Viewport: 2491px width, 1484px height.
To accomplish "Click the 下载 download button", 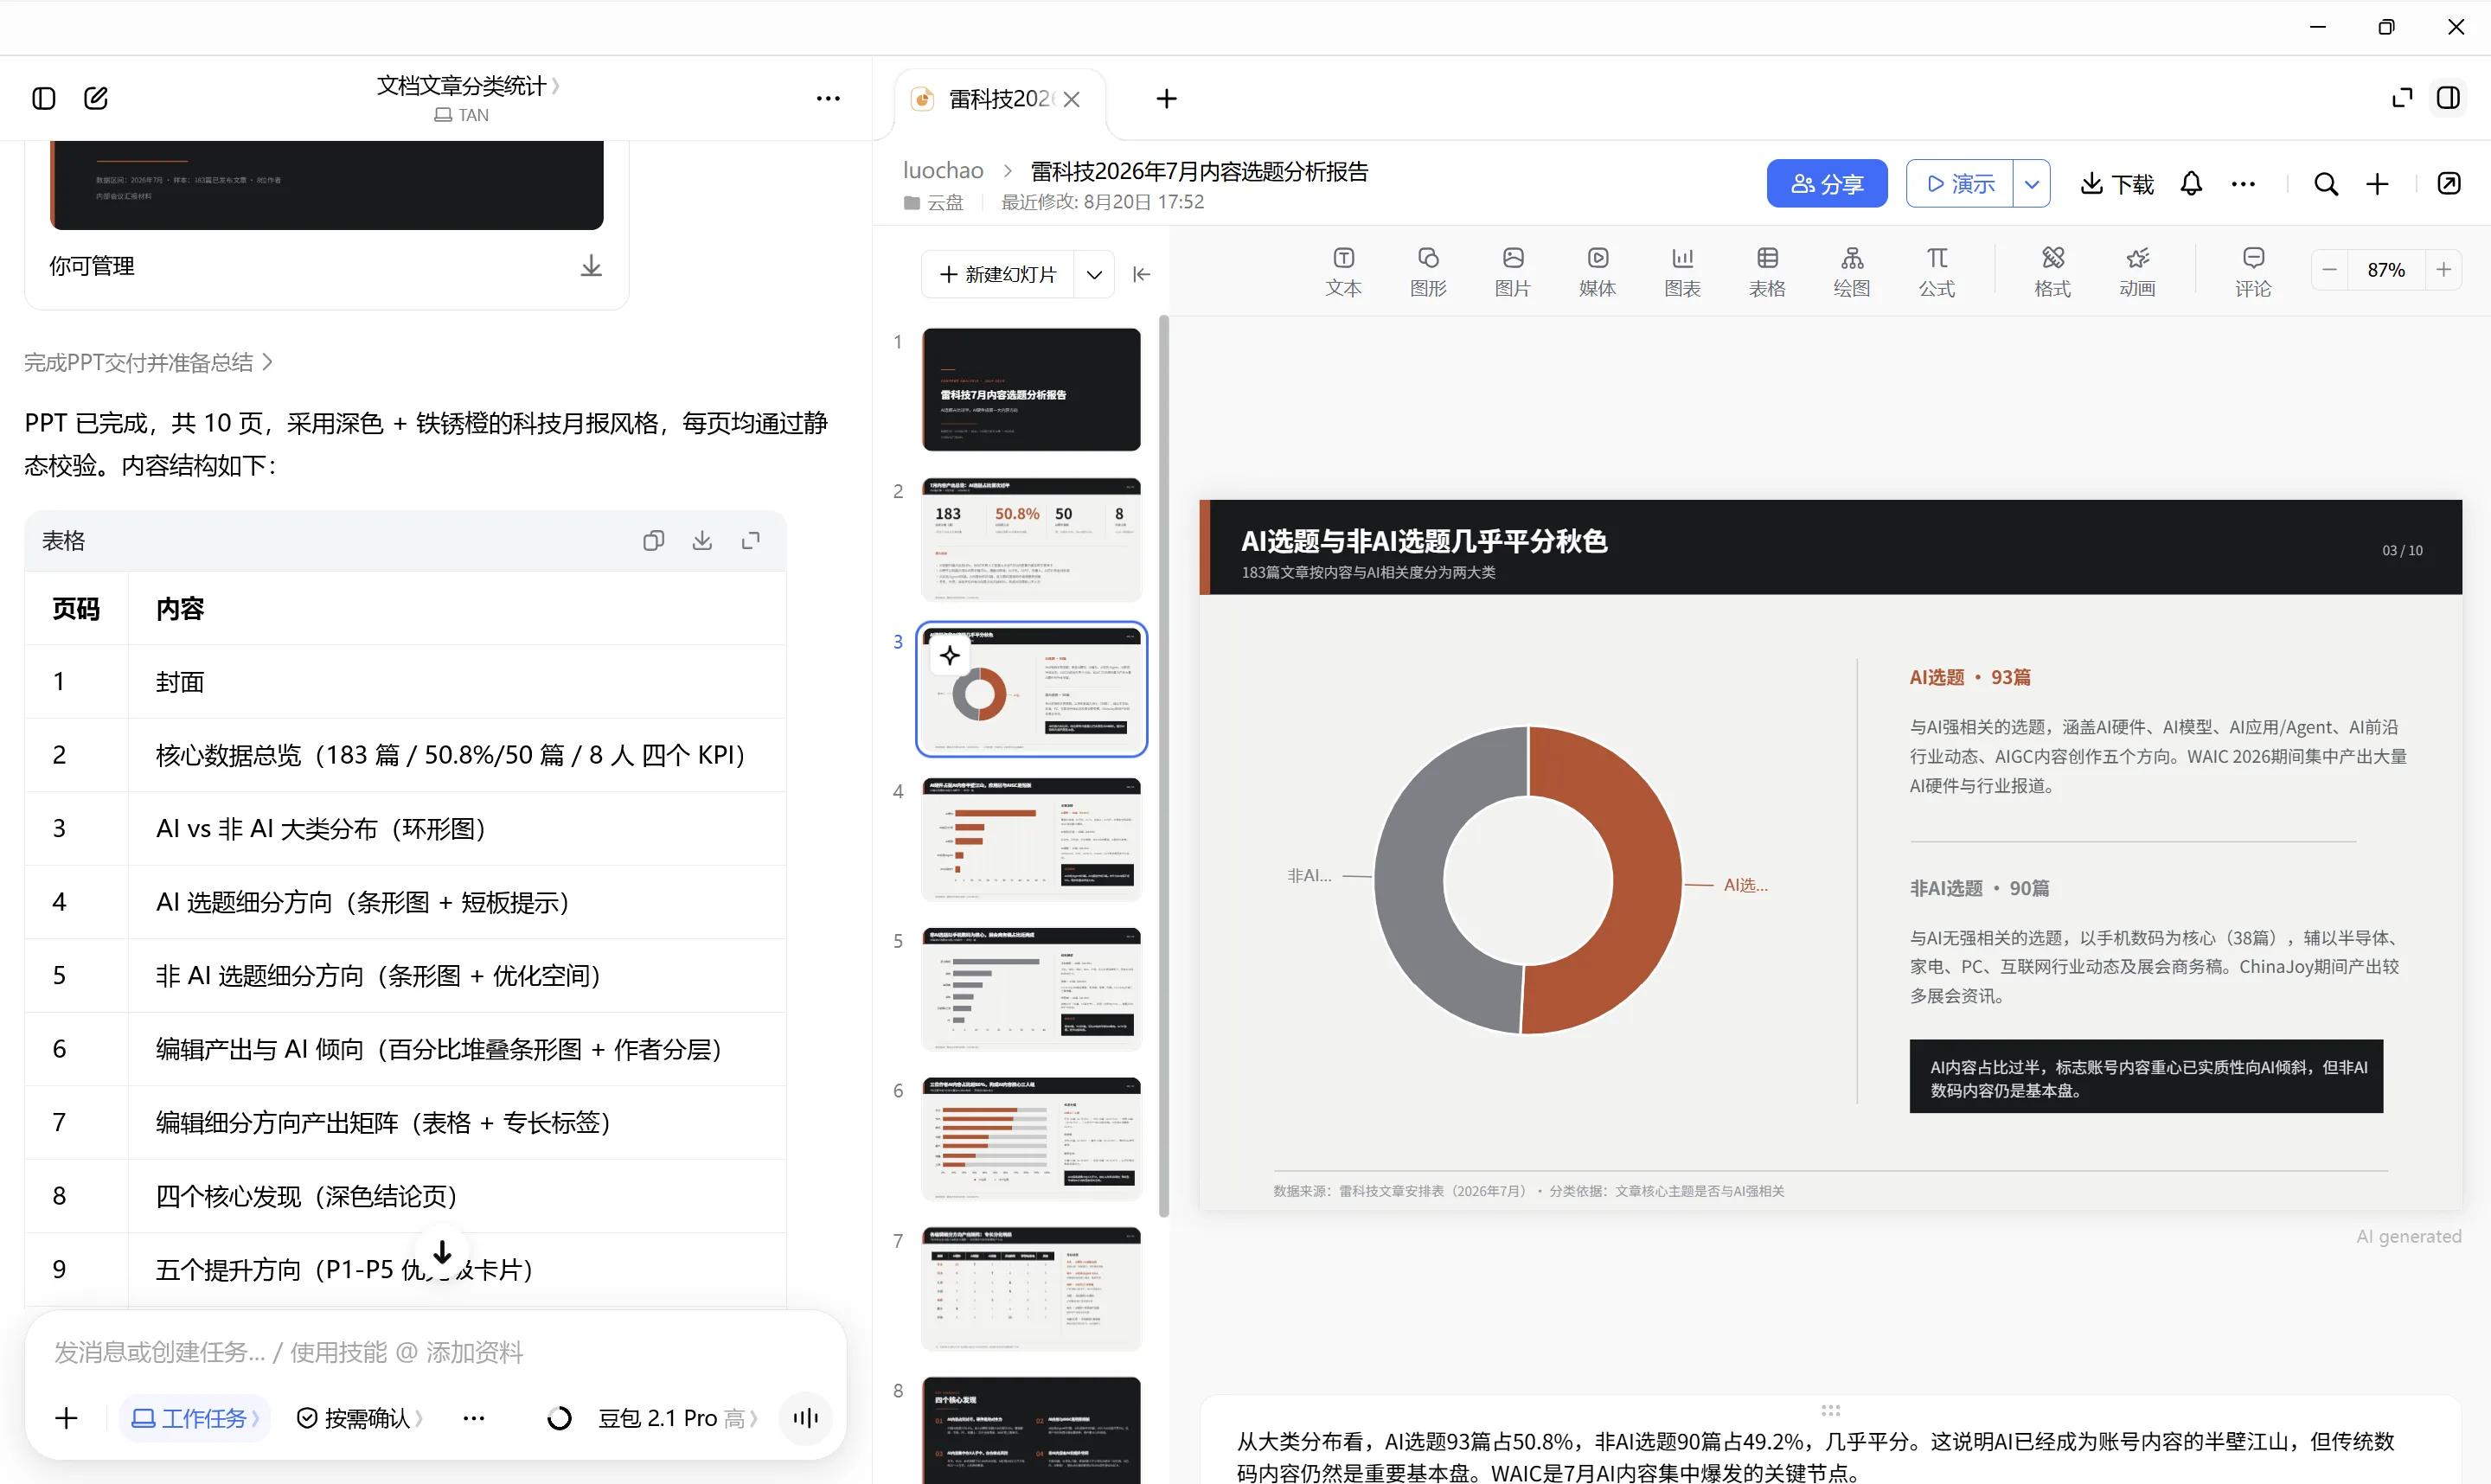I will (2117, 184).
